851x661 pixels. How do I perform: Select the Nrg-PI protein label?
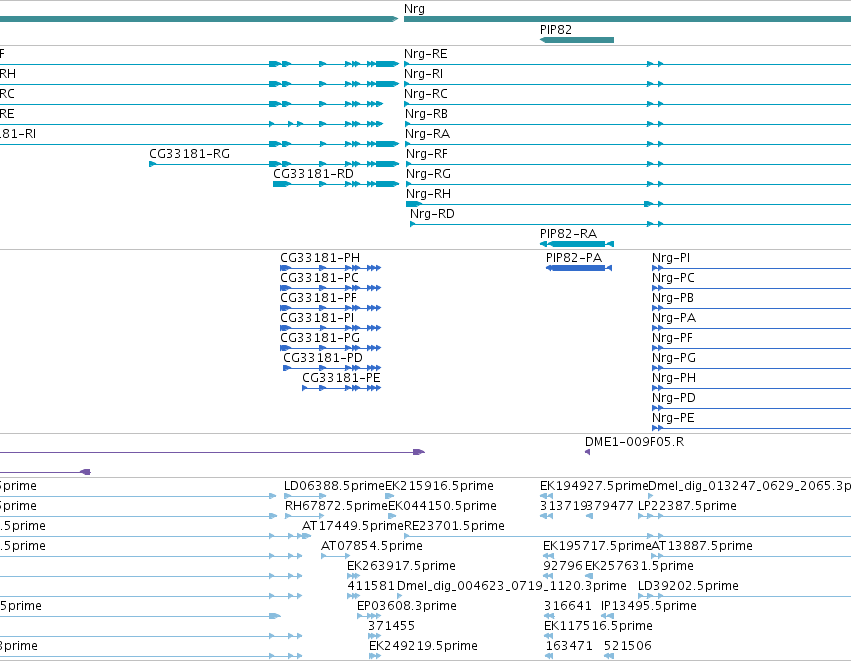coord(671,258)
